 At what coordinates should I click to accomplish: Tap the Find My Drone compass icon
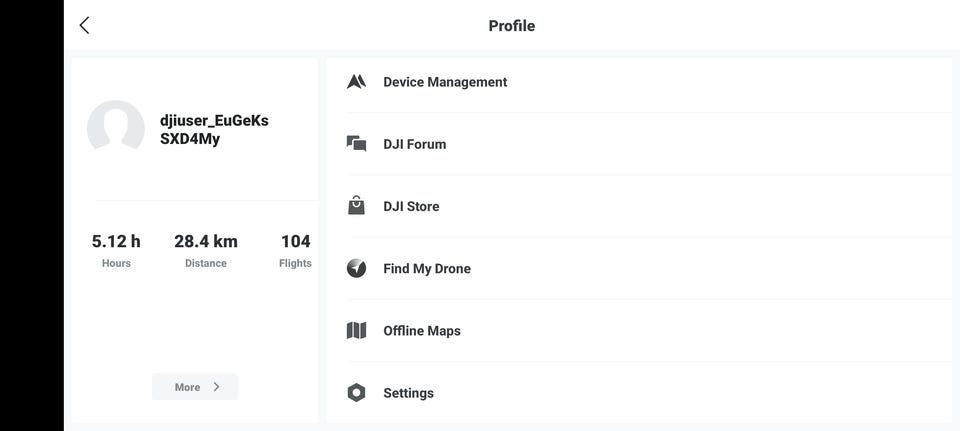point(356,268)
